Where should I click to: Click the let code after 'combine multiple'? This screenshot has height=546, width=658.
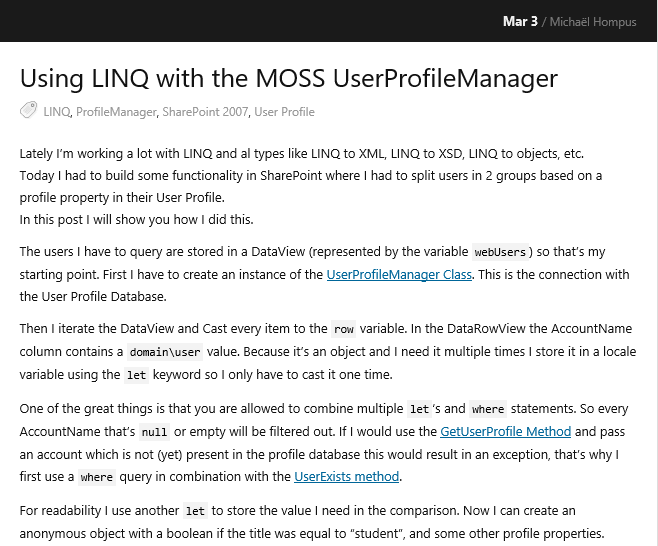(x=419, y=409)
